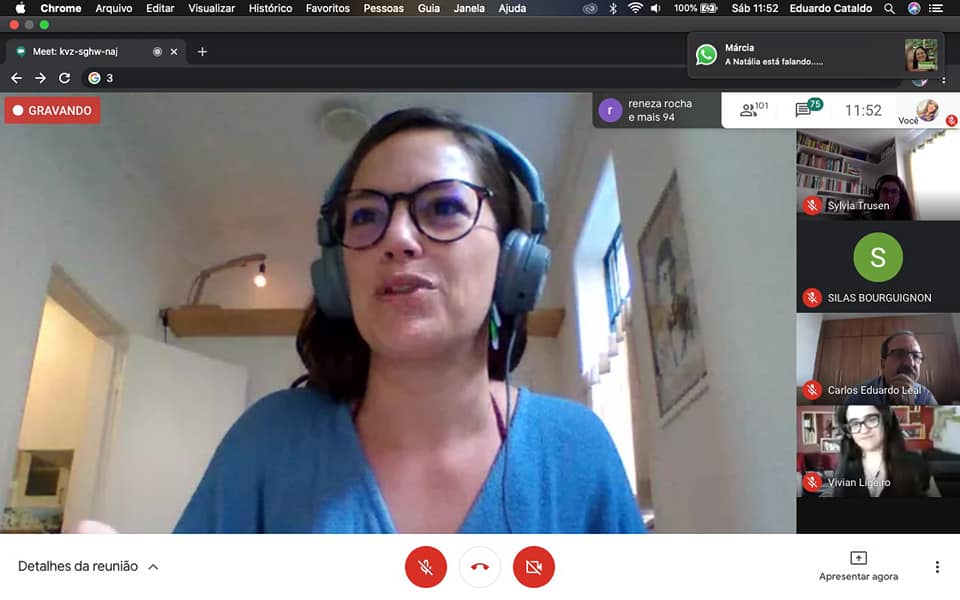Open Spotlight search magnifier

(889, 8)
